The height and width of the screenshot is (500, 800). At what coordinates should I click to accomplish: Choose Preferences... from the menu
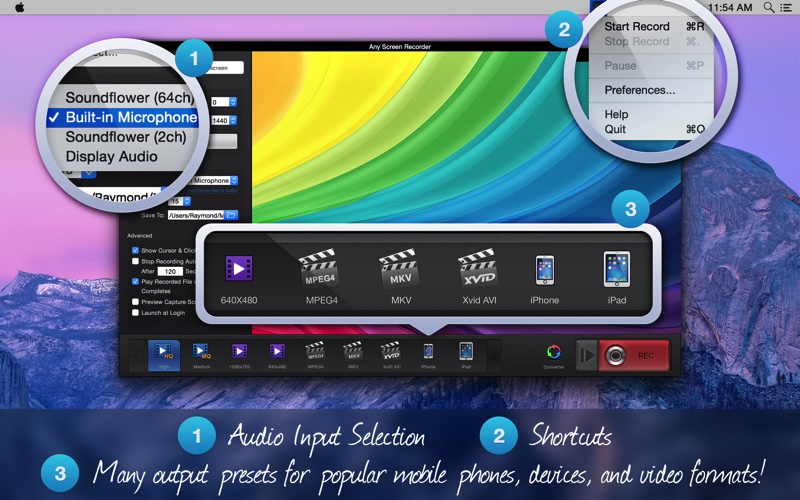click(640, 90)
